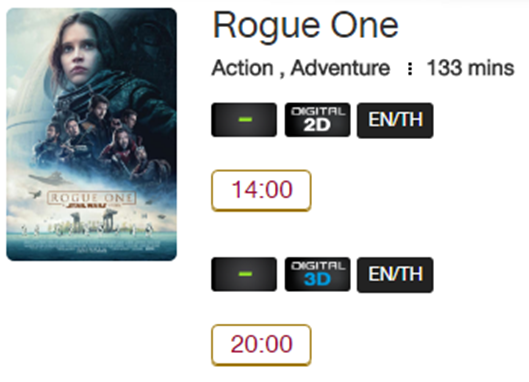Click the dark helmet silhouette on the poster
The height and width of the screenshot is (382, 529).
tap(147, 42)
